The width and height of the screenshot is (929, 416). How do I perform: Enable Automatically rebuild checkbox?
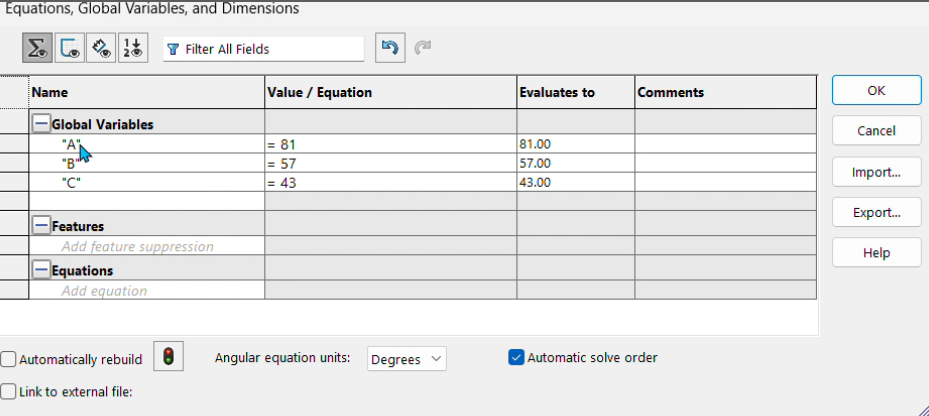(9, 359)
